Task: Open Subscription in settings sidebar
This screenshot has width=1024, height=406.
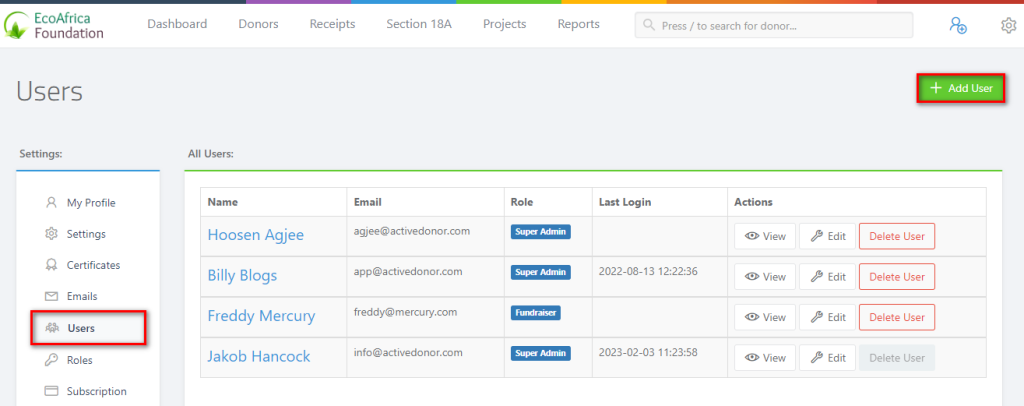Action: pyautogui.click(x=97, y=391)
